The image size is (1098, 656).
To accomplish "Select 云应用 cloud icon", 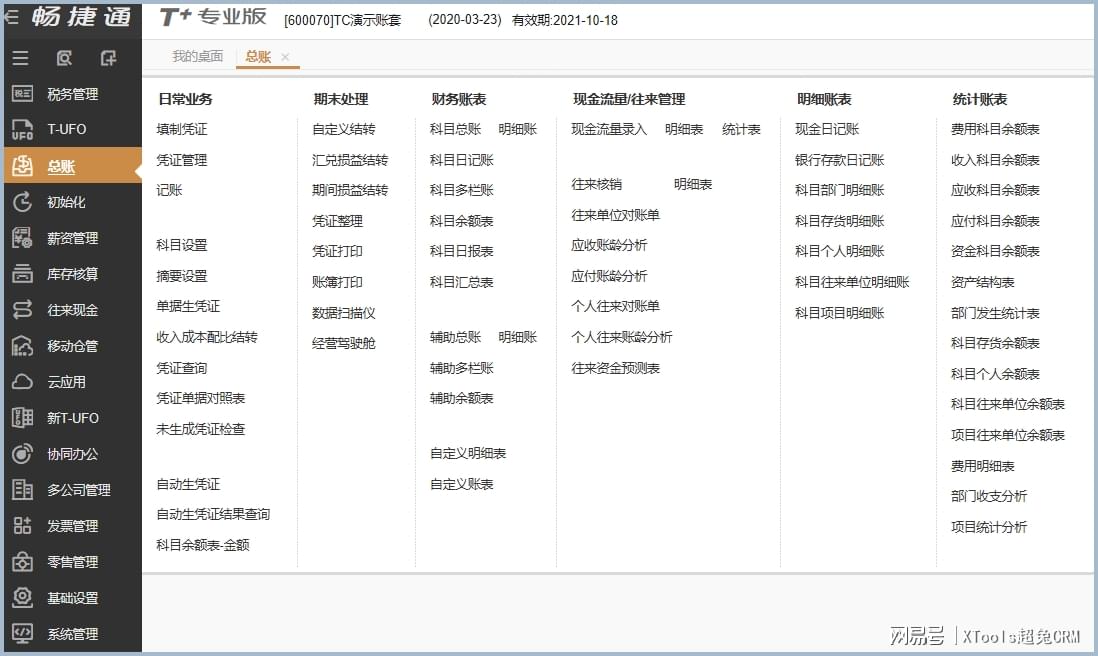I will point(22,382).
